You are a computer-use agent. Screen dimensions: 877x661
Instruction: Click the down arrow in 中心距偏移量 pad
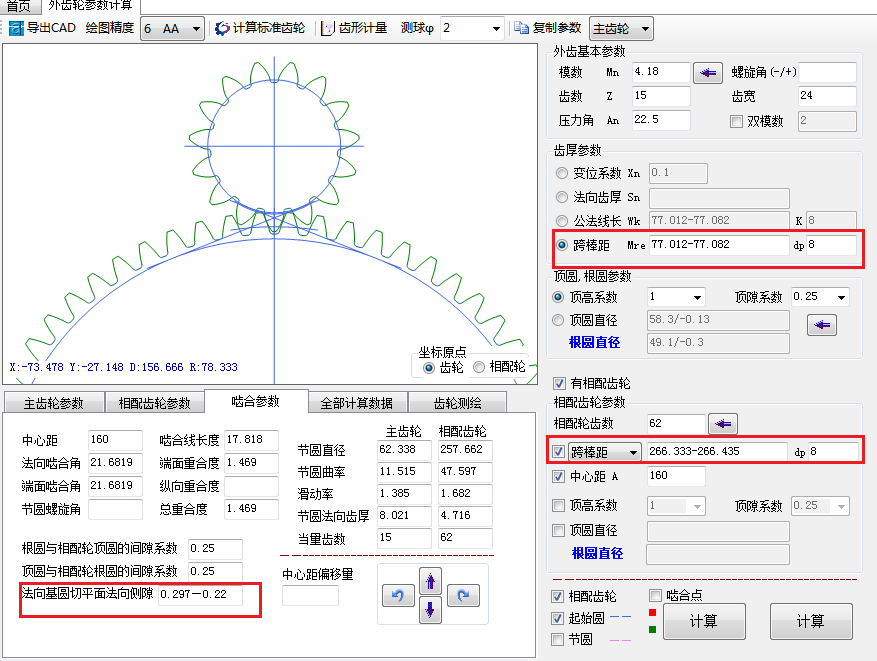point(430,610)
